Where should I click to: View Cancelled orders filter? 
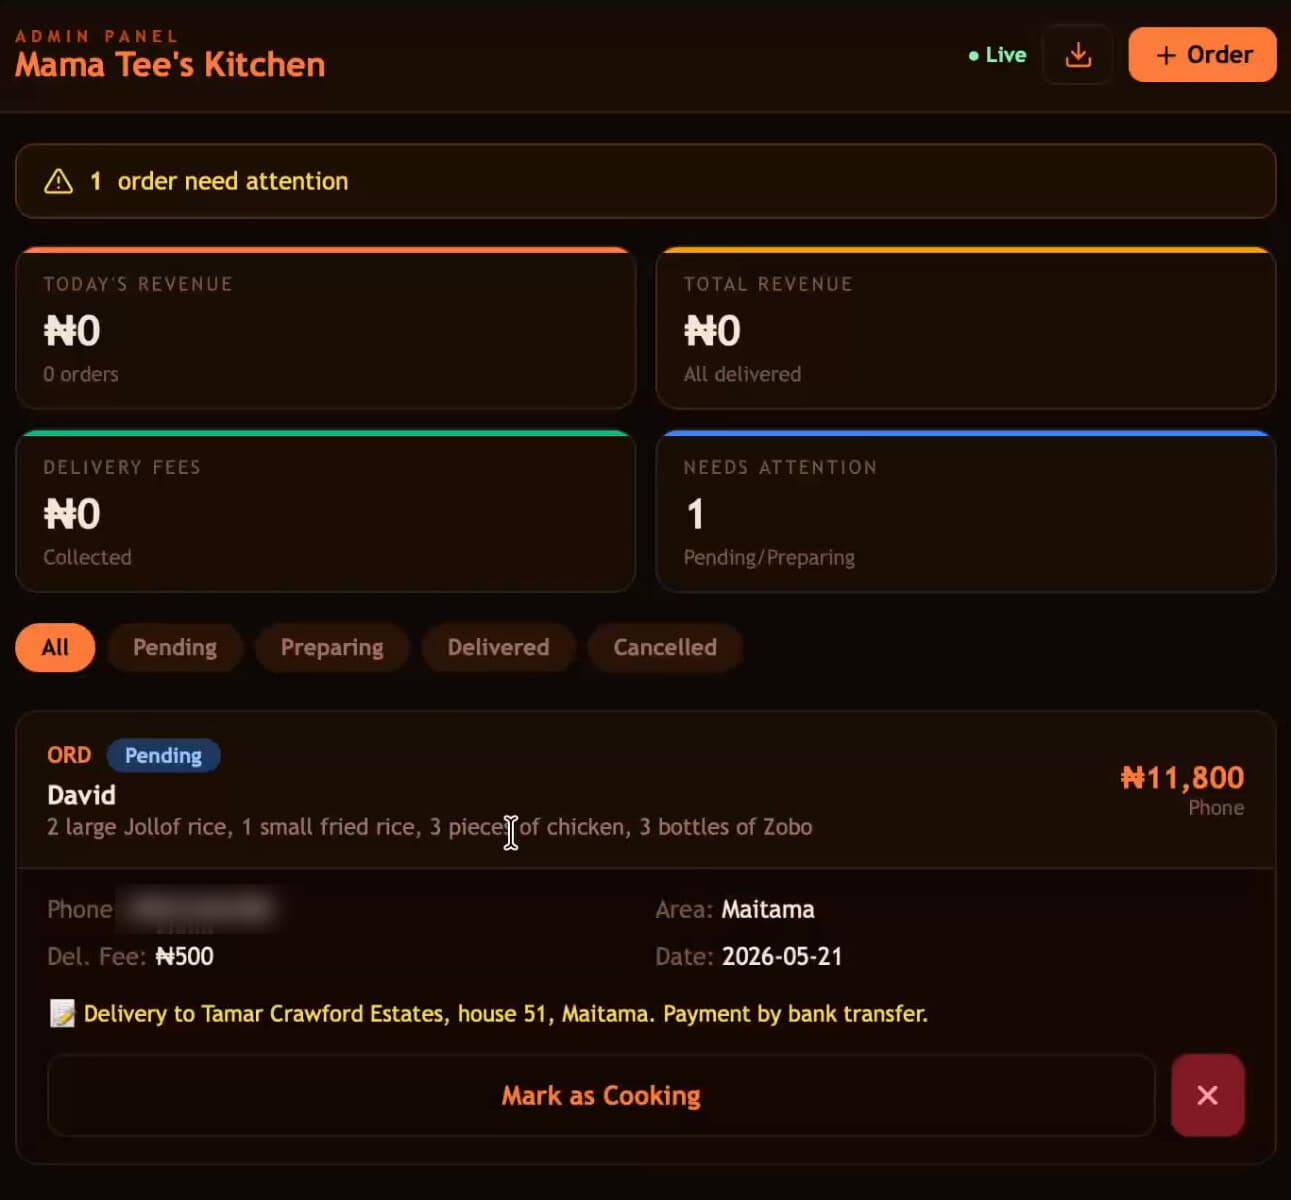pos(665,647)
